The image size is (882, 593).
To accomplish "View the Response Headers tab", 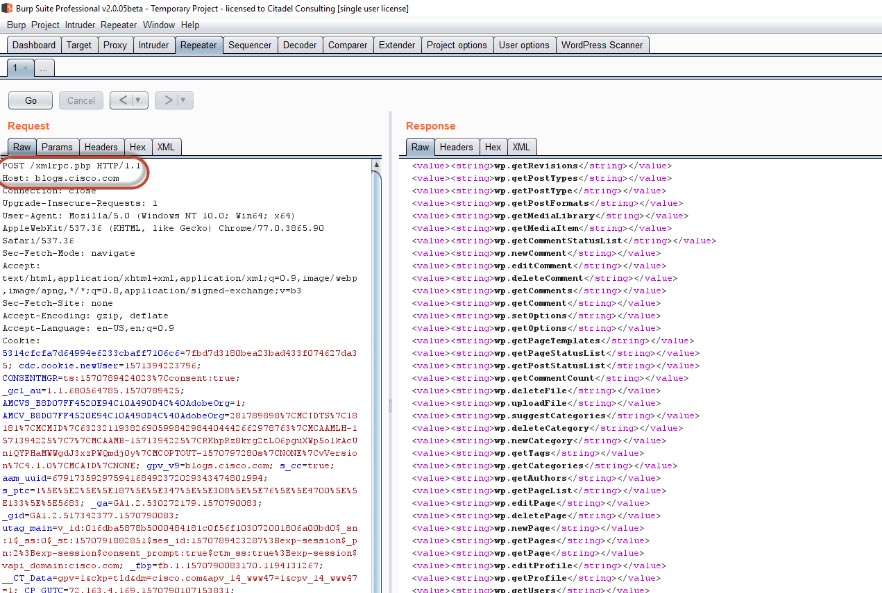I will [456, 147].
